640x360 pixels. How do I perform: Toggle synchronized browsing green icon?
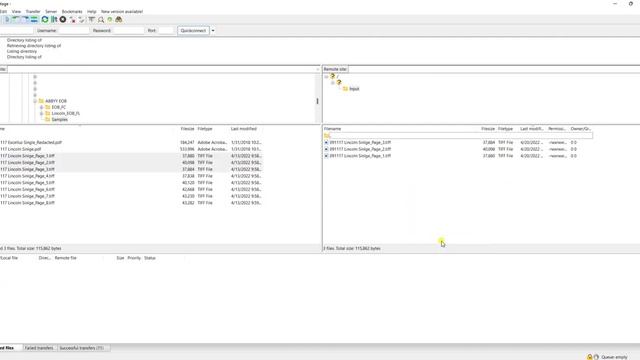coord(109,20)
